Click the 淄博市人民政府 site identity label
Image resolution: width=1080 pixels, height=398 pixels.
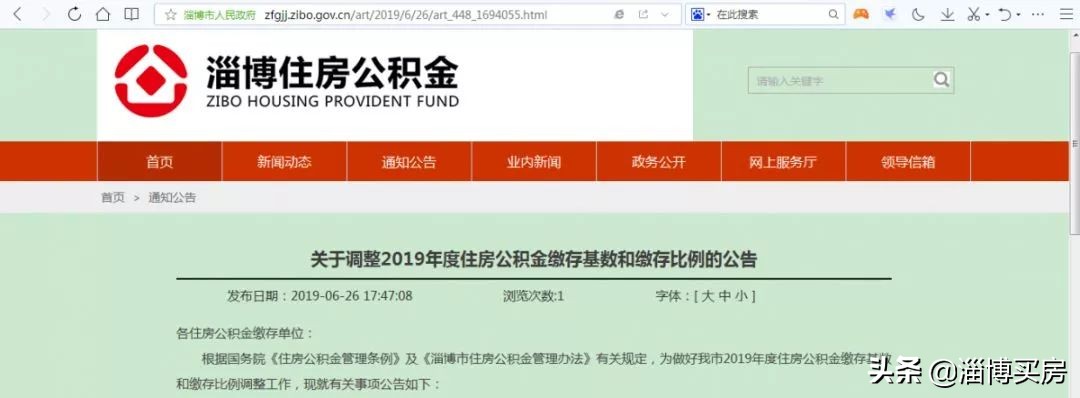click(220, 14)
